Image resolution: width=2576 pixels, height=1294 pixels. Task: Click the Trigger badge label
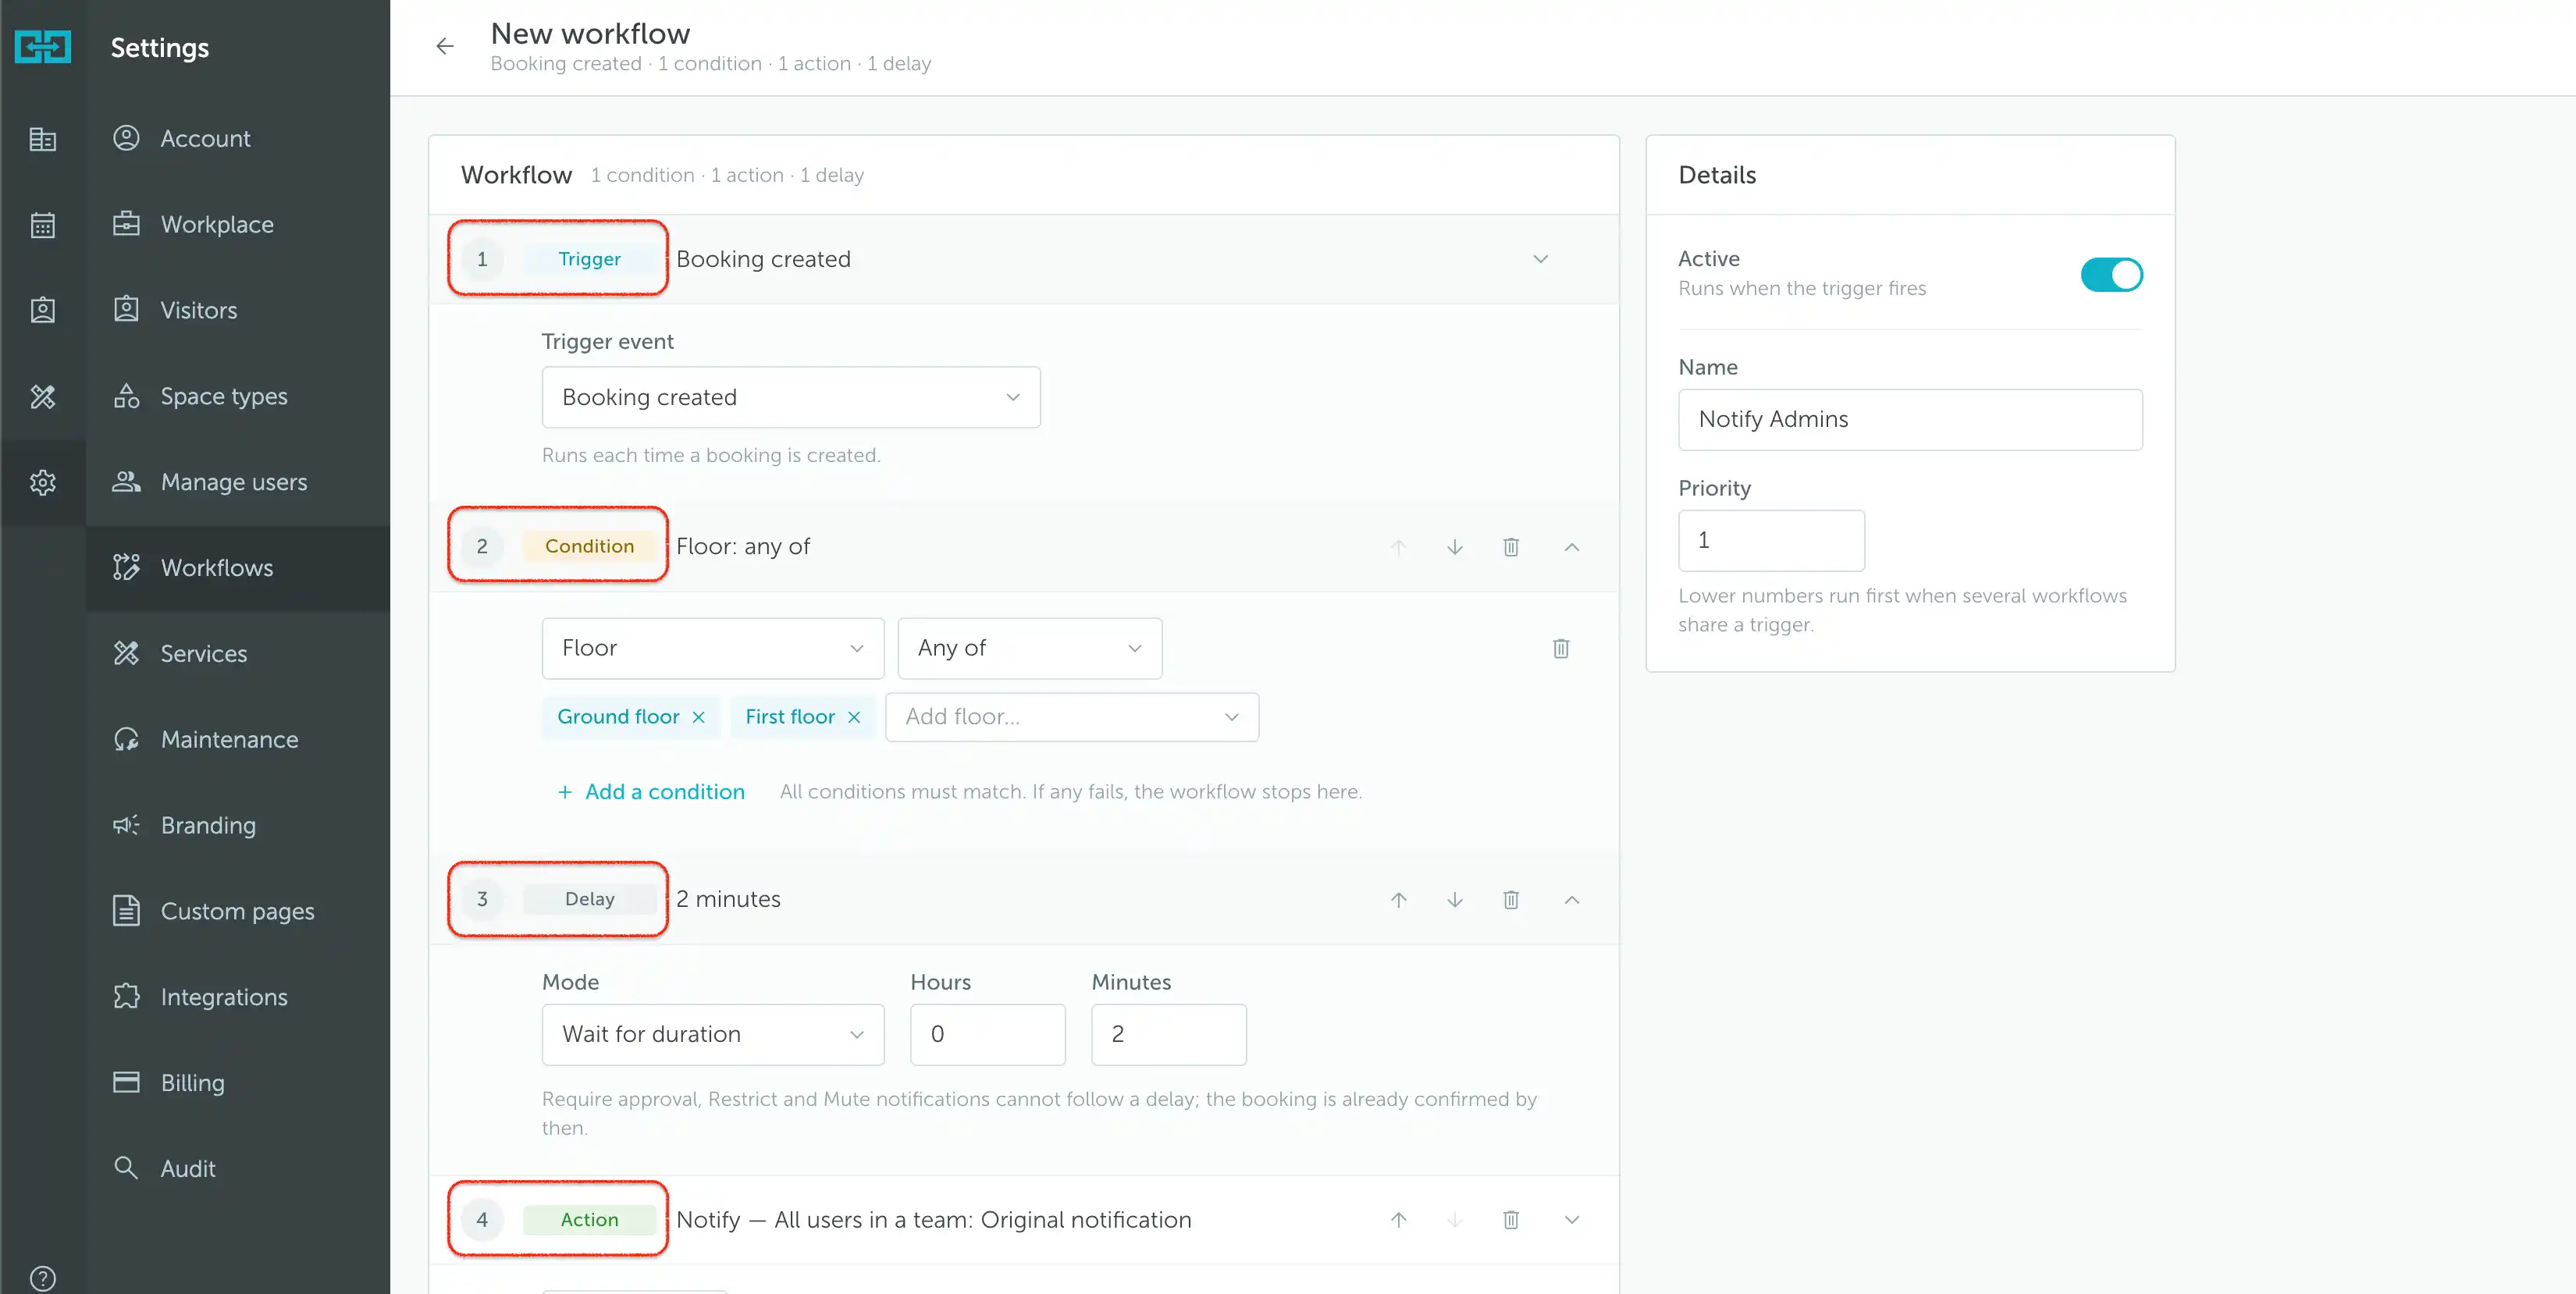(x=590, y=259)
